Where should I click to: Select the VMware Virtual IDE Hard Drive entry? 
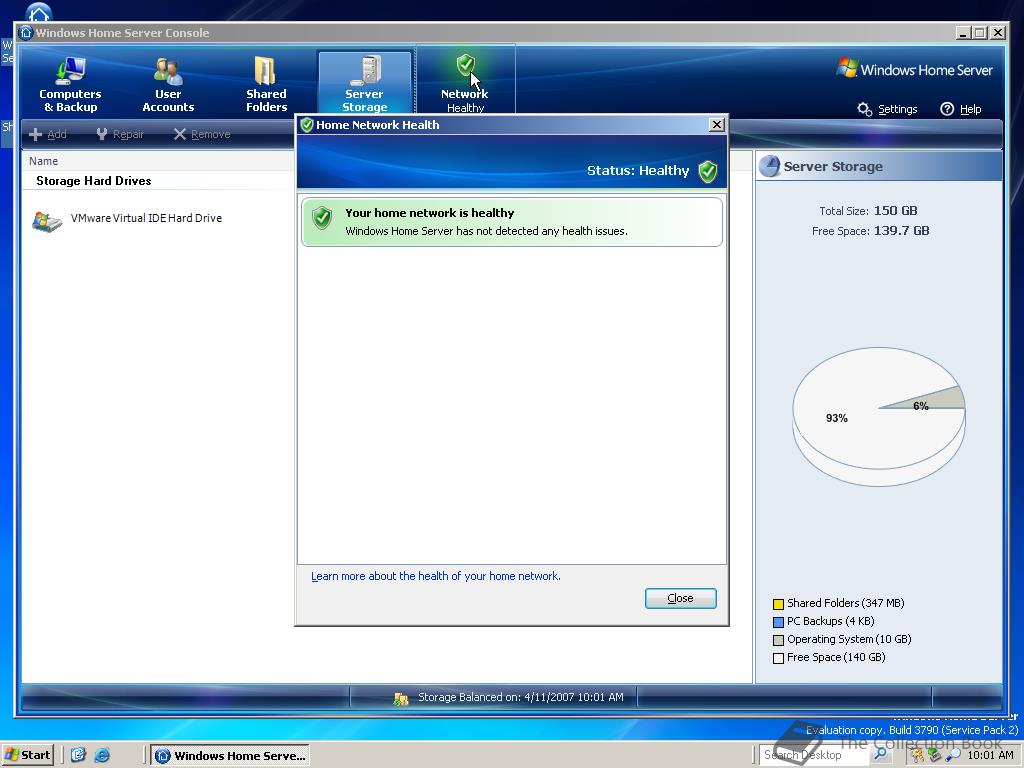[x=146, y=218]
